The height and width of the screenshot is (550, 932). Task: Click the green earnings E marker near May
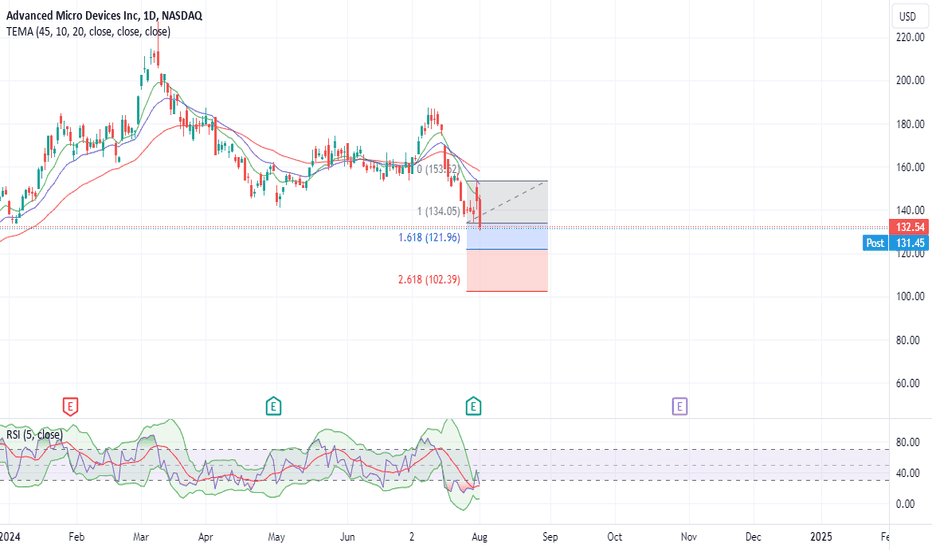273,407
